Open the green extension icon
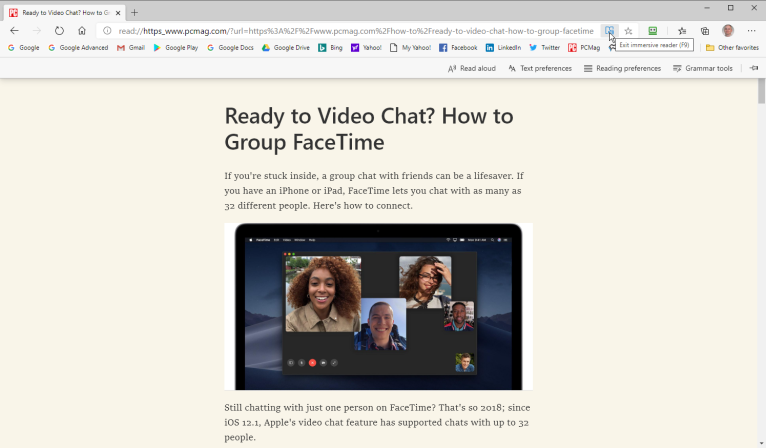 [653, 31]
